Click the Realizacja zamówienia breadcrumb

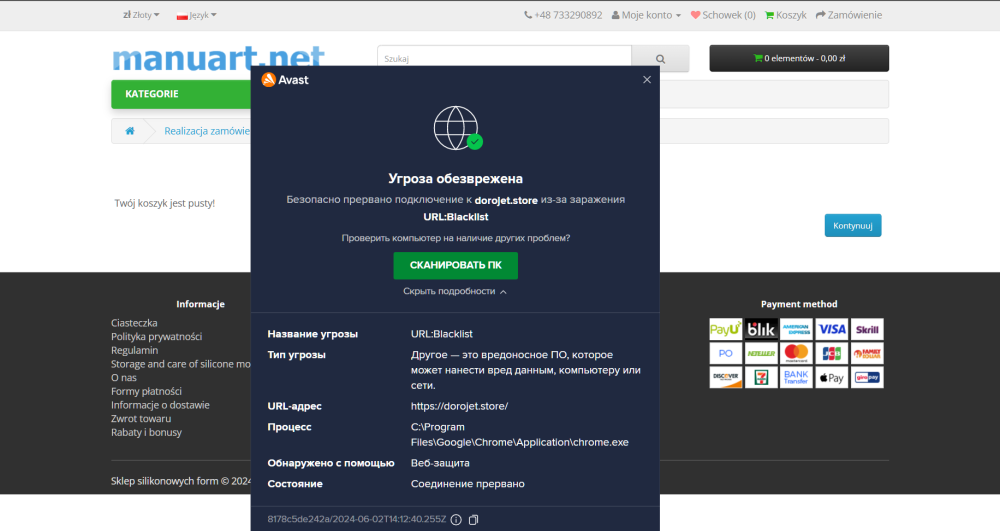[x=207, y=131]
